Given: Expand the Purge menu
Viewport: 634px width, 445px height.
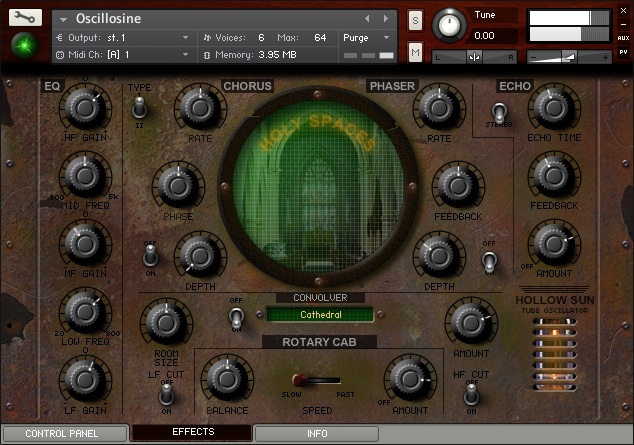Looking at the screenshot, I should coord(367,37).
